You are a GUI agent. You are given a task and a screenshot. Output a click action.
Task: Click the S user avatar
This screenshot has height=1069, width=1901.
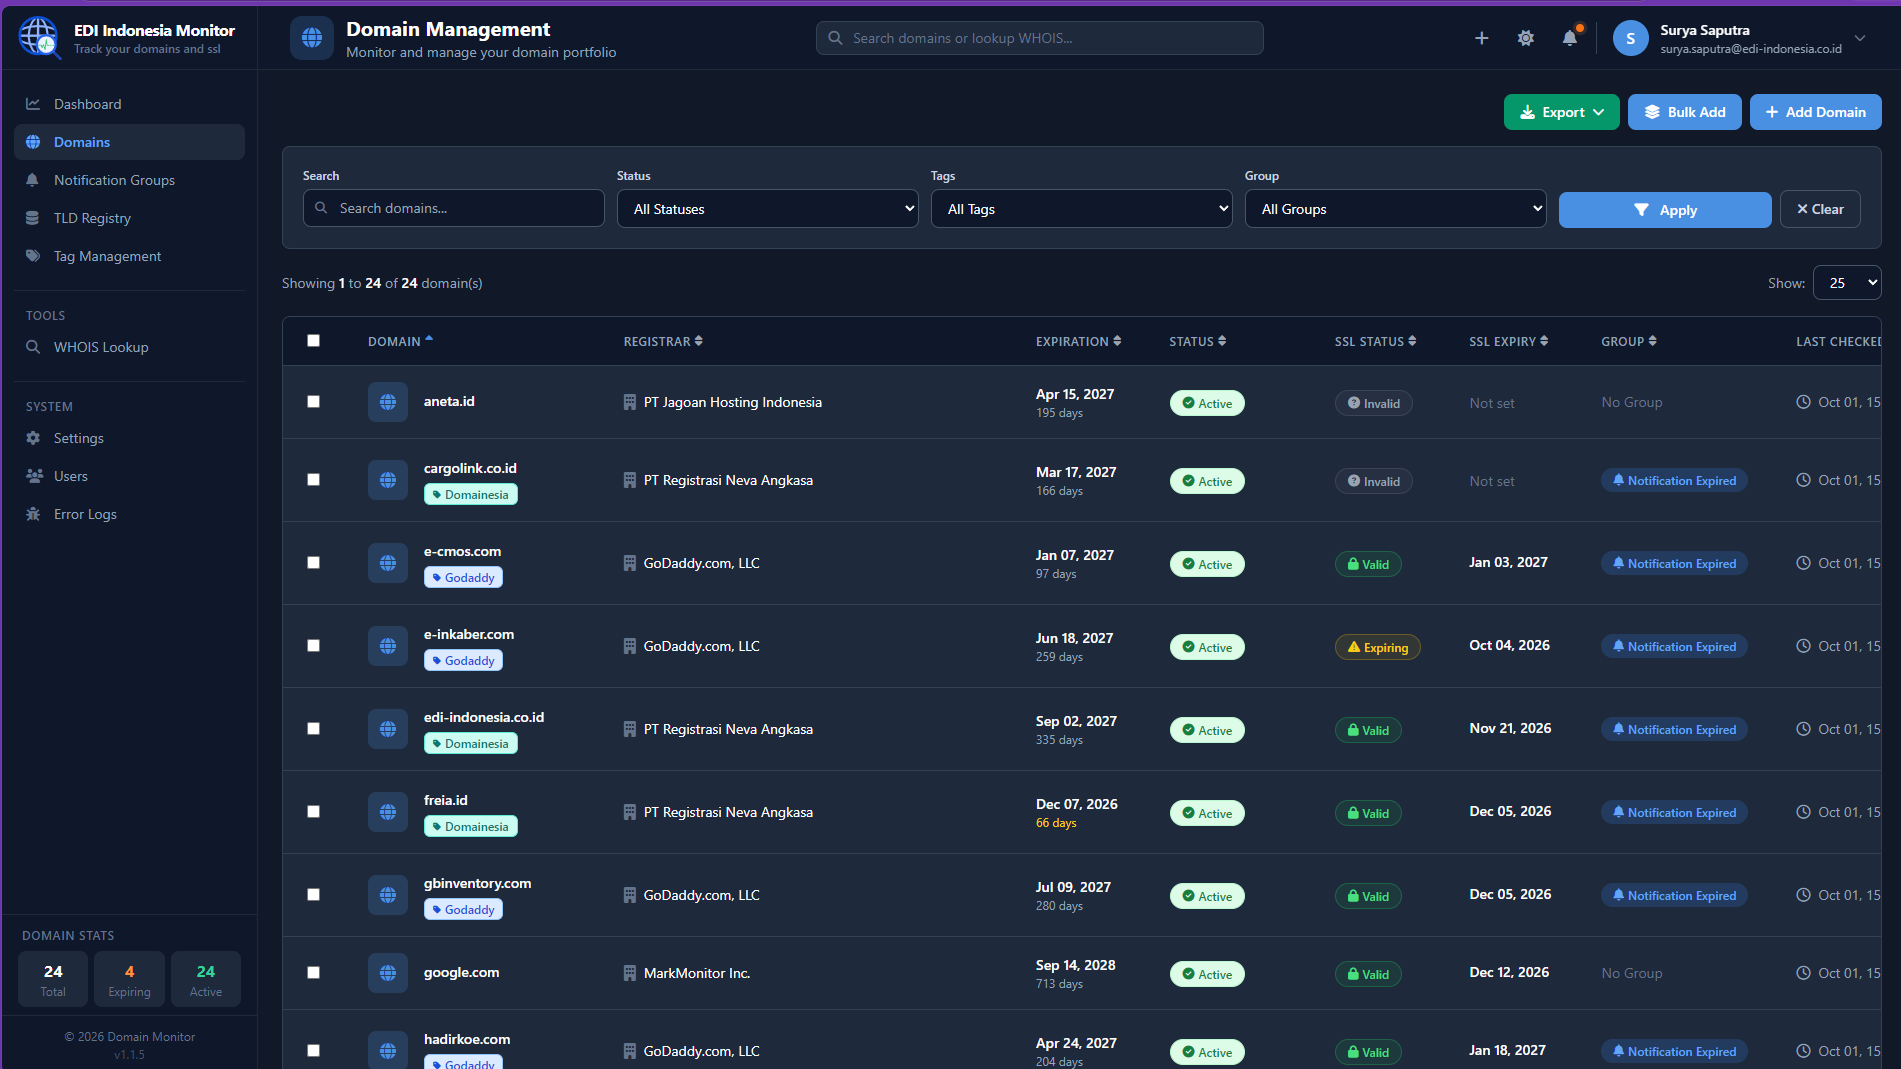(1630, 38)
